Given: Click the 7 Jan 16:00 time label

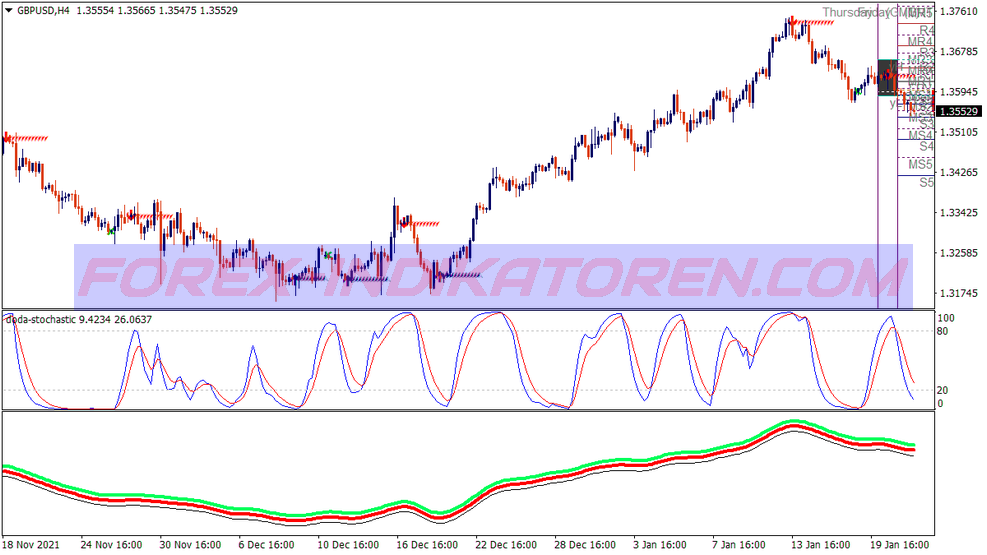Looking at the screenshot, I should pyautogui.click(x=740, y=545).
